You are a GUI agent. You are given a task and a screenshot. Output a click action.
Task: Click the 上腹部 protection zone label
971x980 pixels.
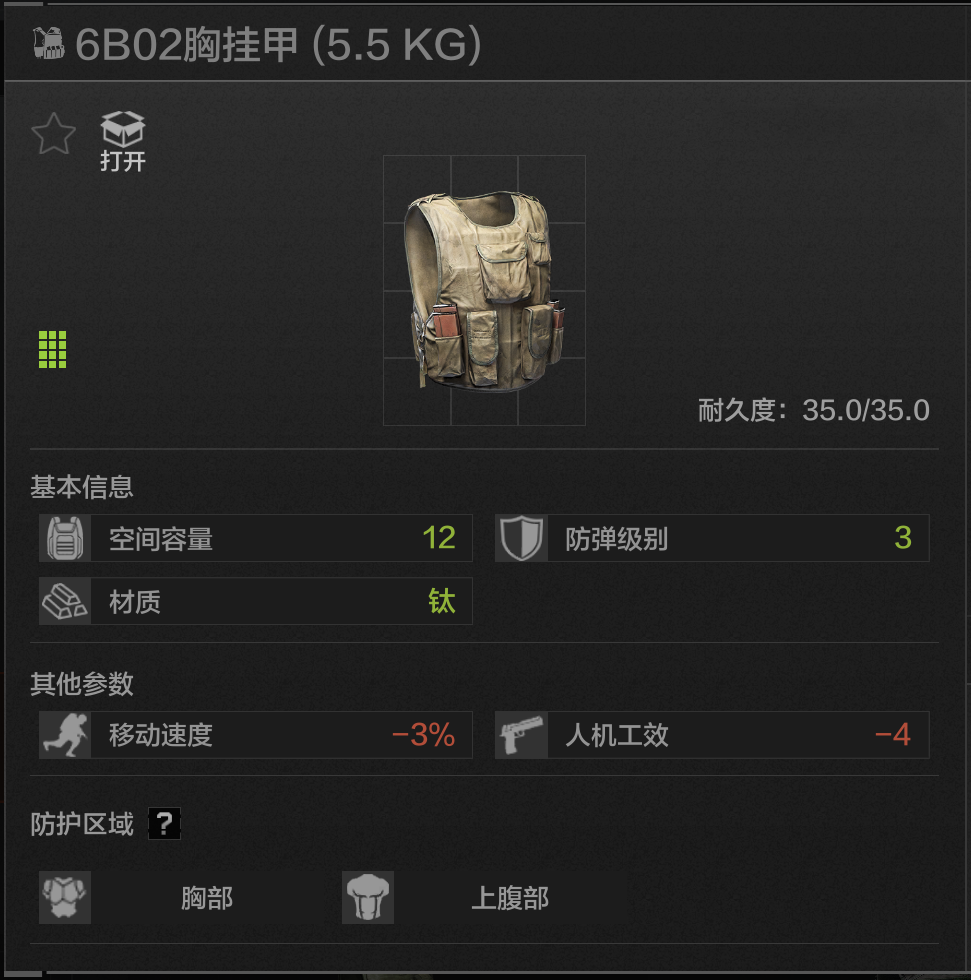pyautogui.click(x=510, y=898)
